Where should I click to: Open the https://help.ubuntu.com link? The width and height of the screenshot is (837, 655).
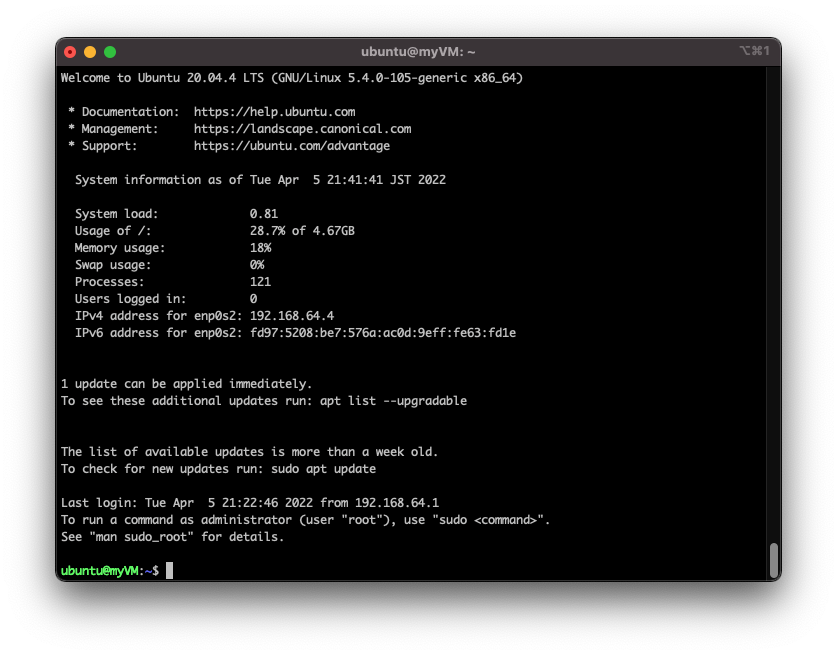tap(274, 112)
